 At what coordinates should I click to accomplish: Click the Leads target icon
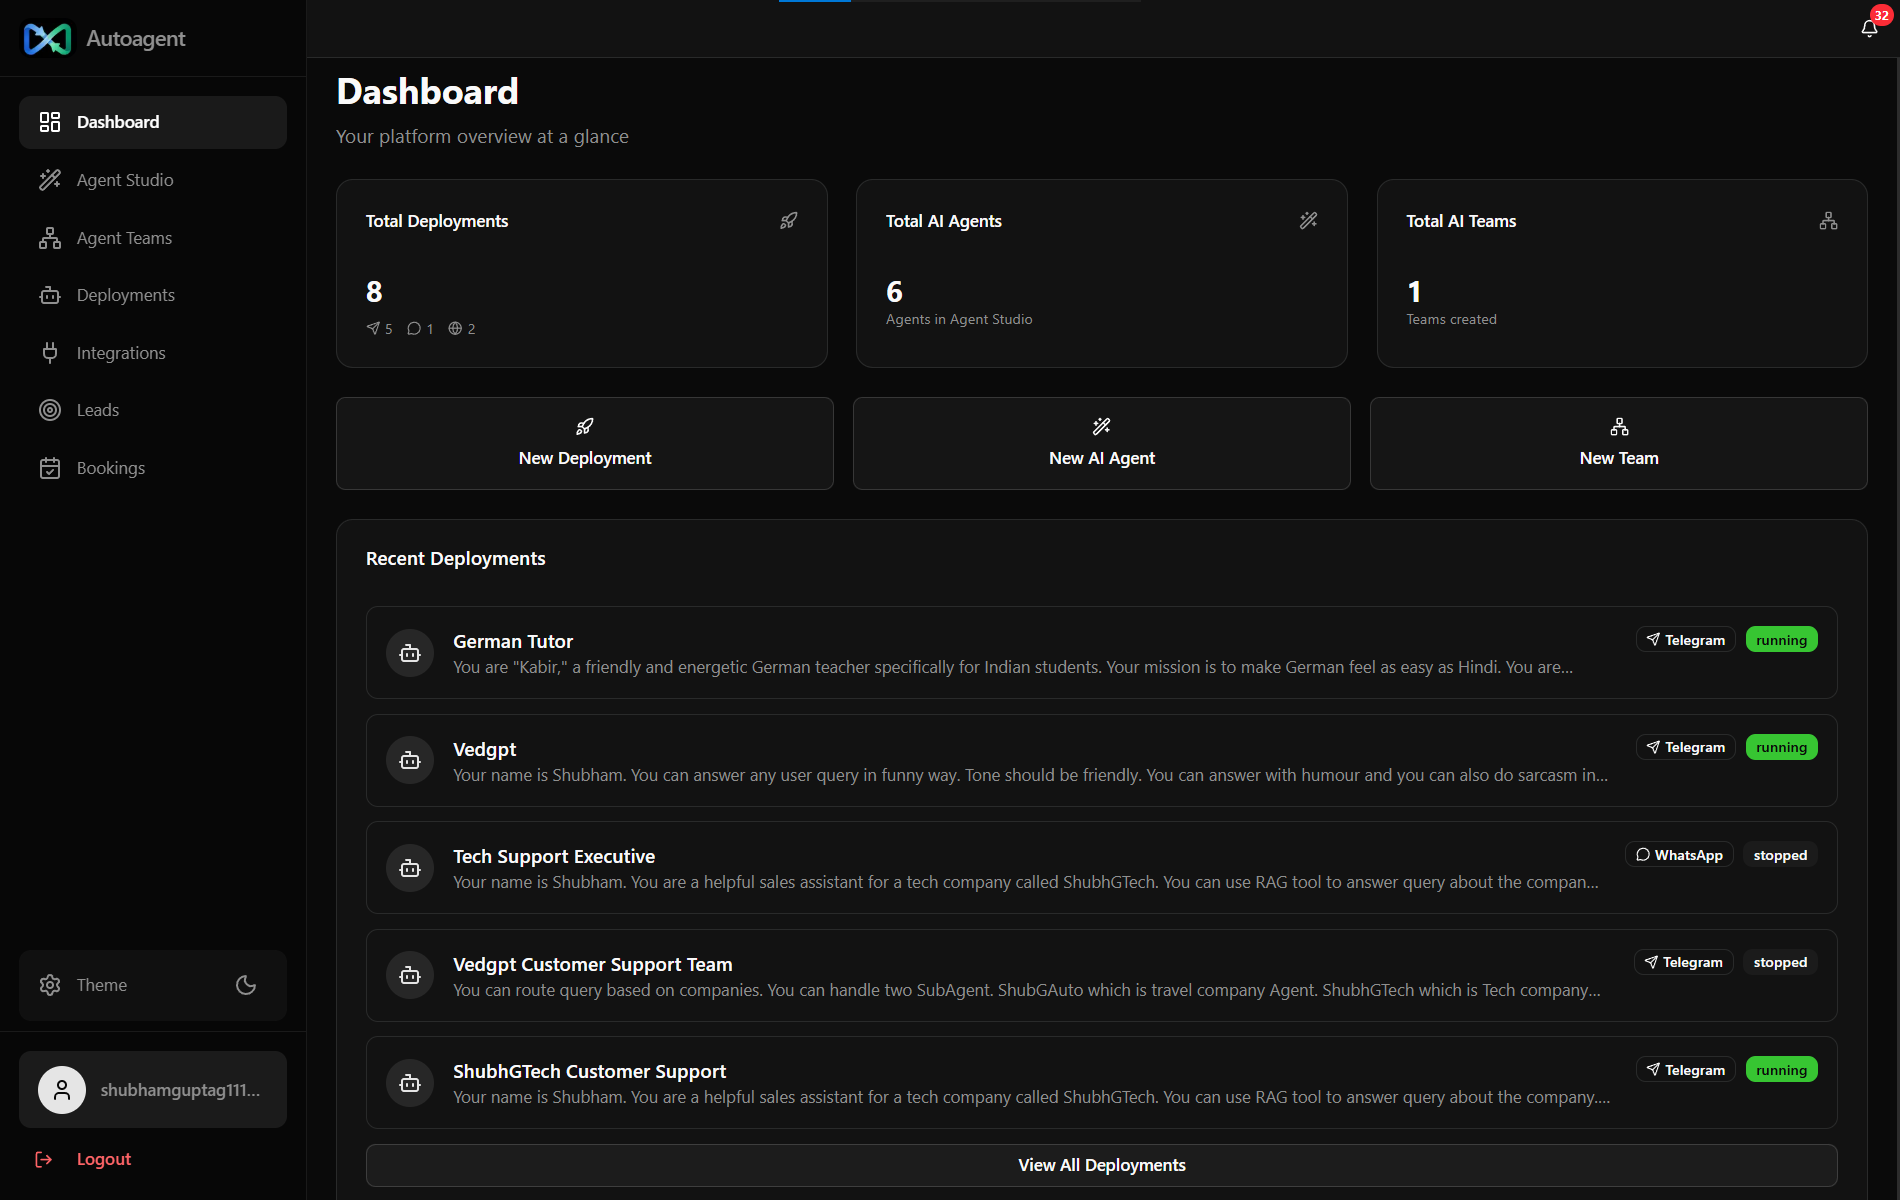50,410
